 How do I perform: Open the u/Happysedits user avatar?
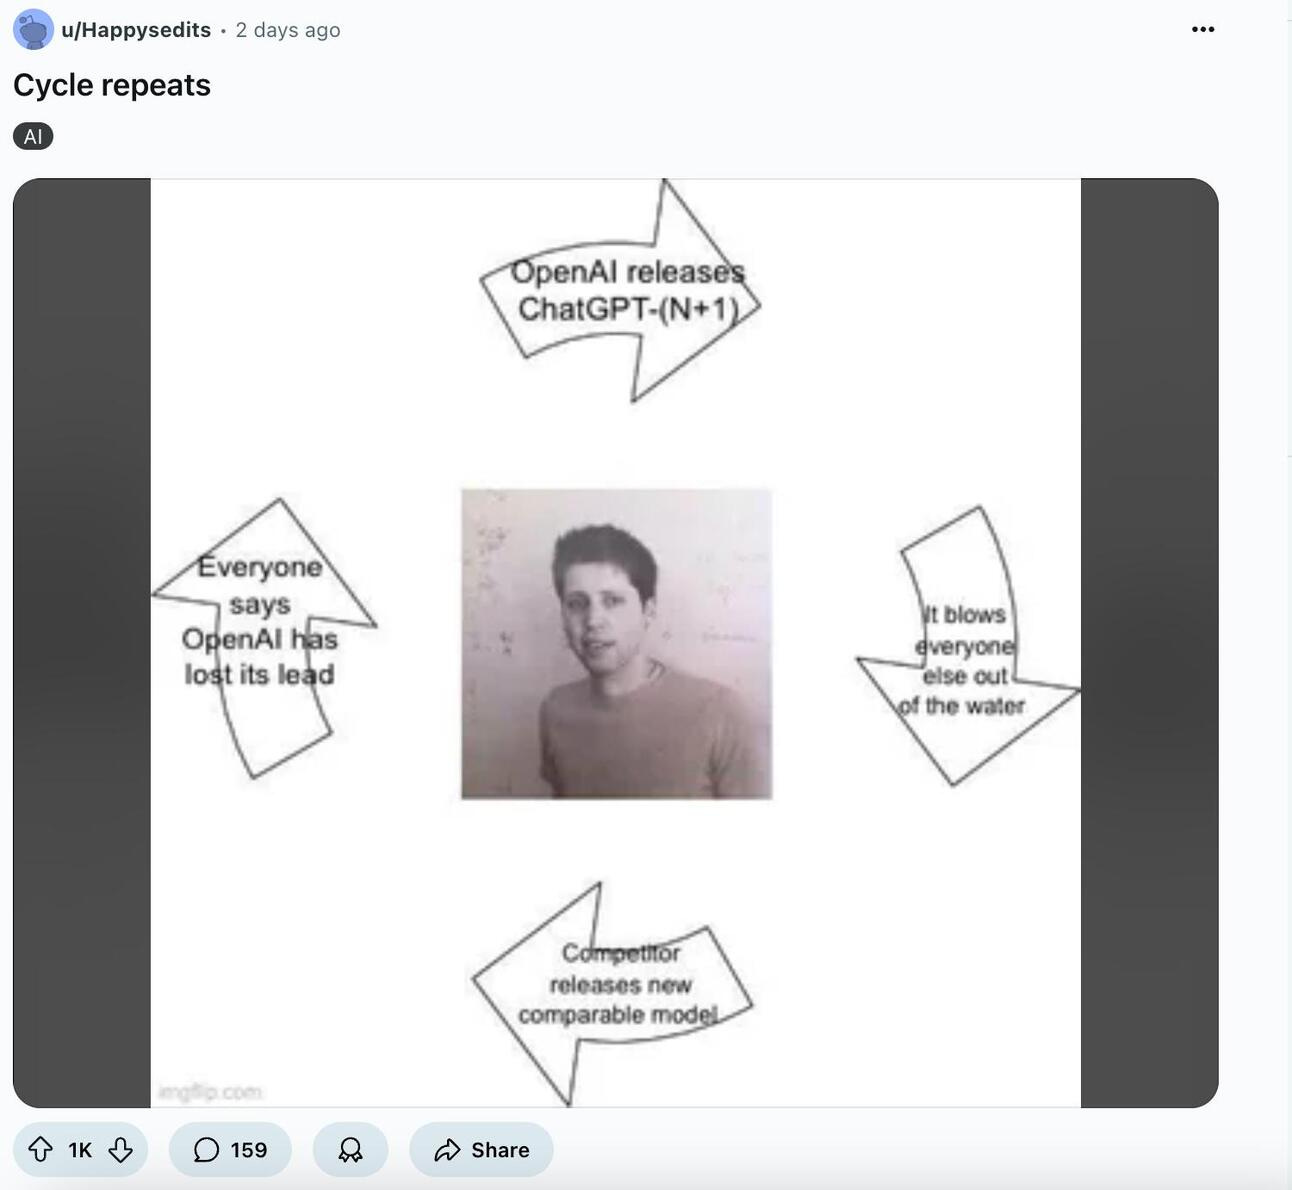[33, 30]
